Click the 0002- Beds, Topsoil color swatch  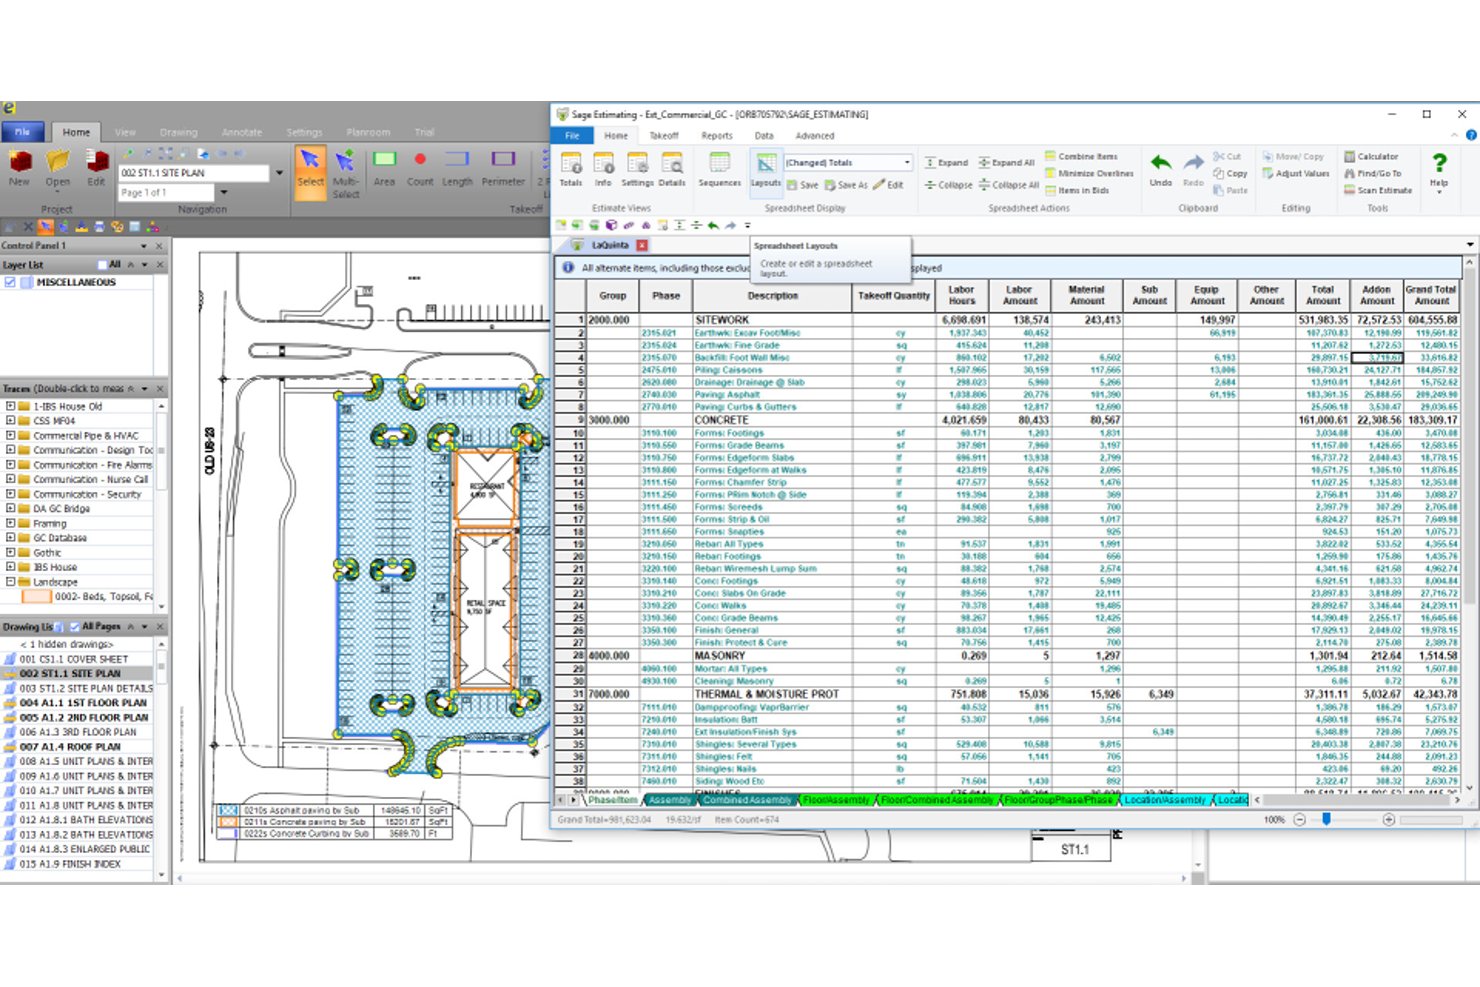click(x=37, y=597)
